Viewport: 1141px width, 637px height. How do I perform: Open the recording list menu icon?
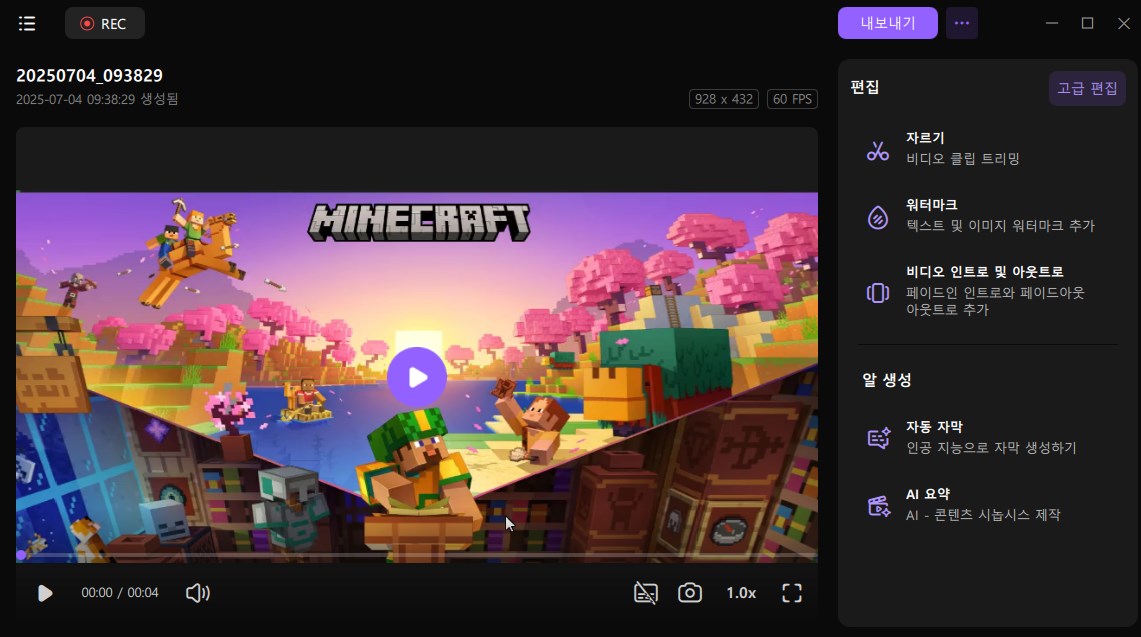(27, 23)
